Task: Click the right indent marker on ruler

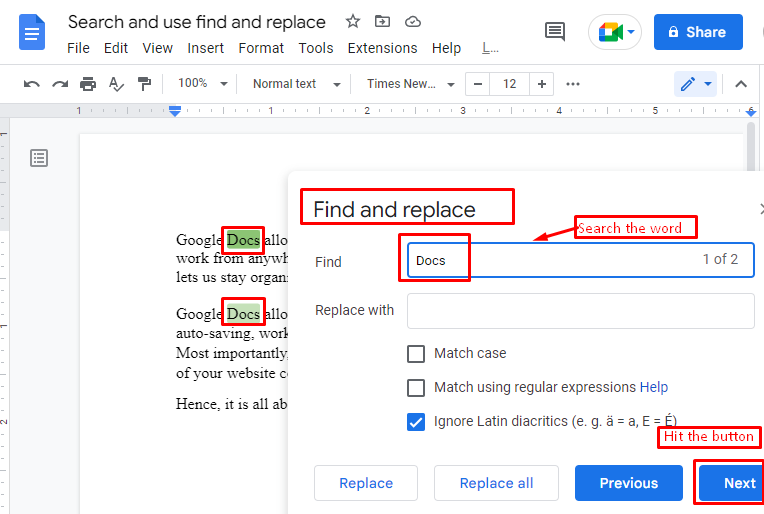Action: (751, 111)
